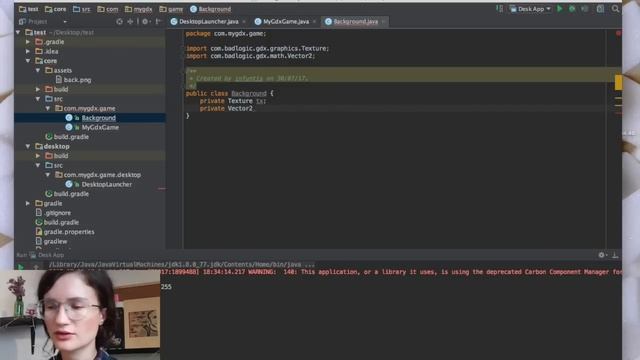Open DesktopLauncher in project tree

98,184
